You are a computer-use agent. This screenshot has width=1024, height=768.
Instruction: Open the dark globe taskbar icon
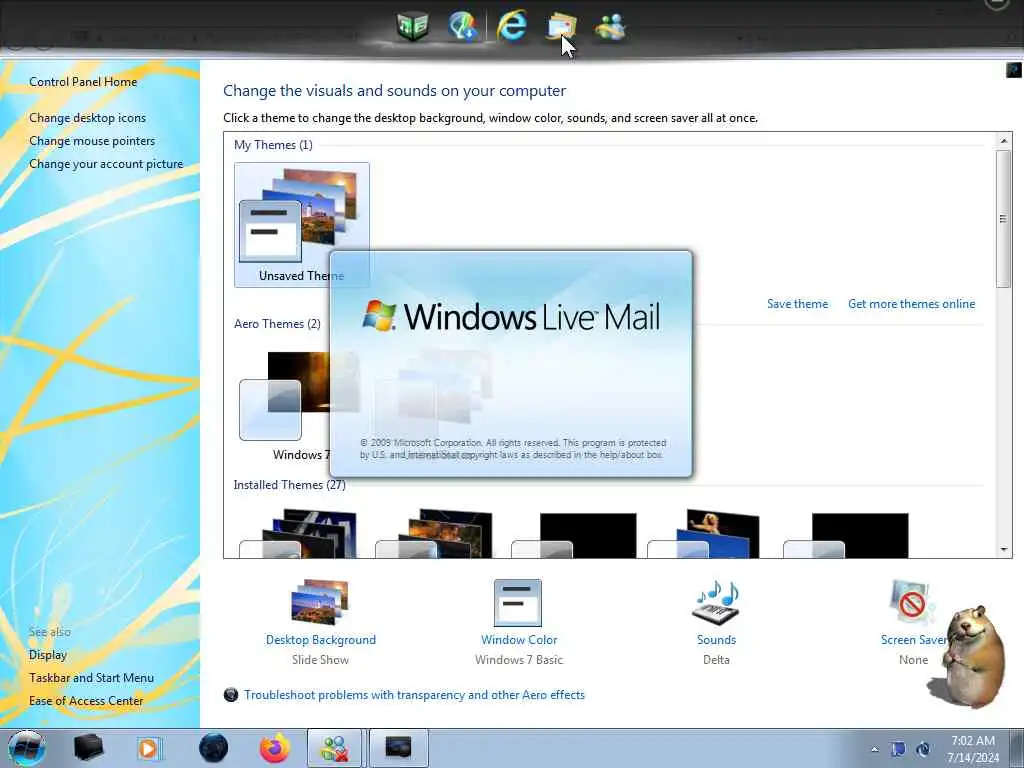click(214, 748)
